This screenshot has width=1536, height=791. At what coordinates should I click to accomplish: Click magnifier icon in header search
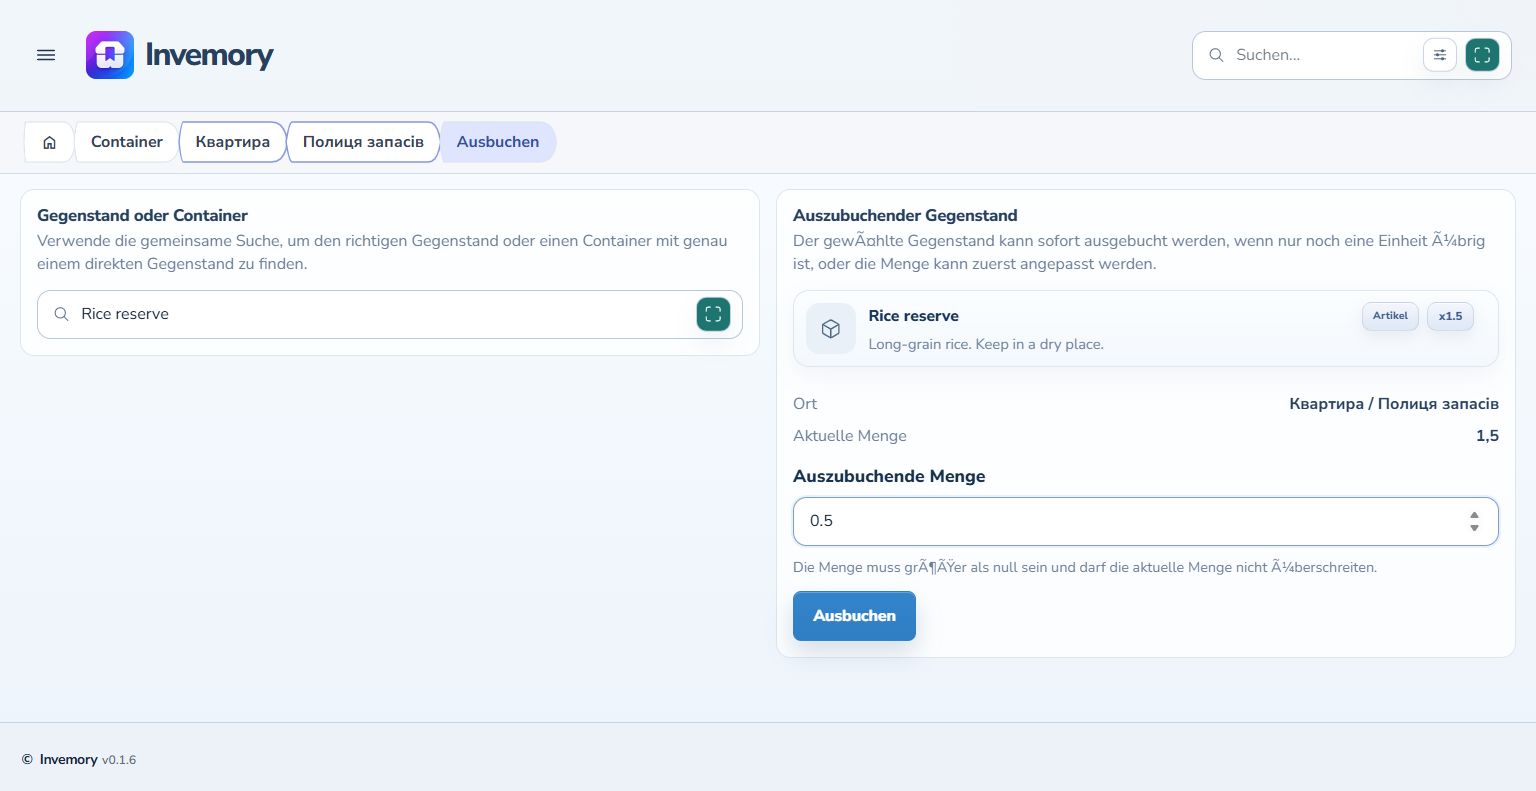pos(1216,55)
